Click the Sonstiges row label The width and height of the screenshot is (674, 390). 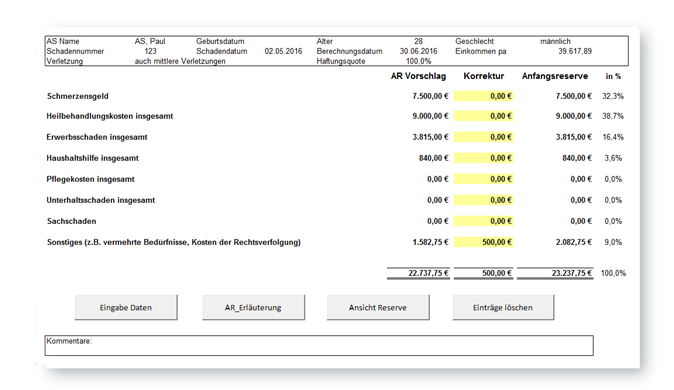point(174,242)
